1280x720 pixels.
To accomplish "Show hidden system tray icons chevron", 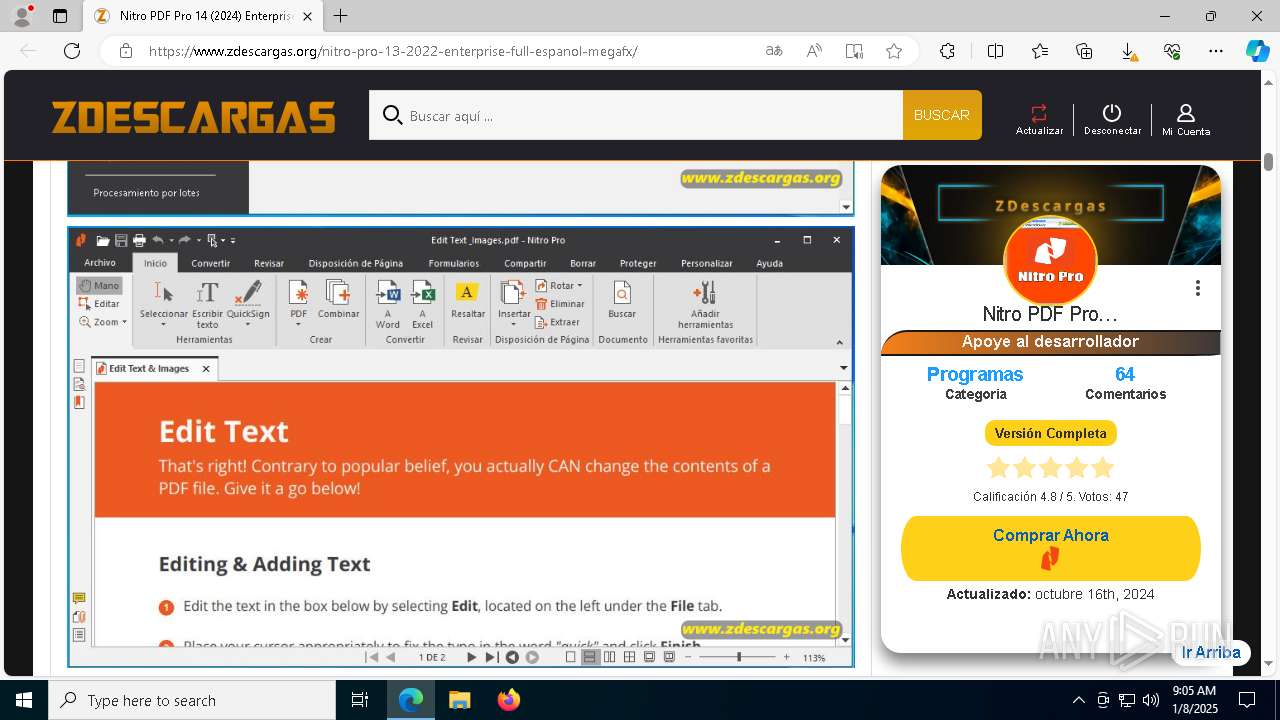I will coord(1078,700).
